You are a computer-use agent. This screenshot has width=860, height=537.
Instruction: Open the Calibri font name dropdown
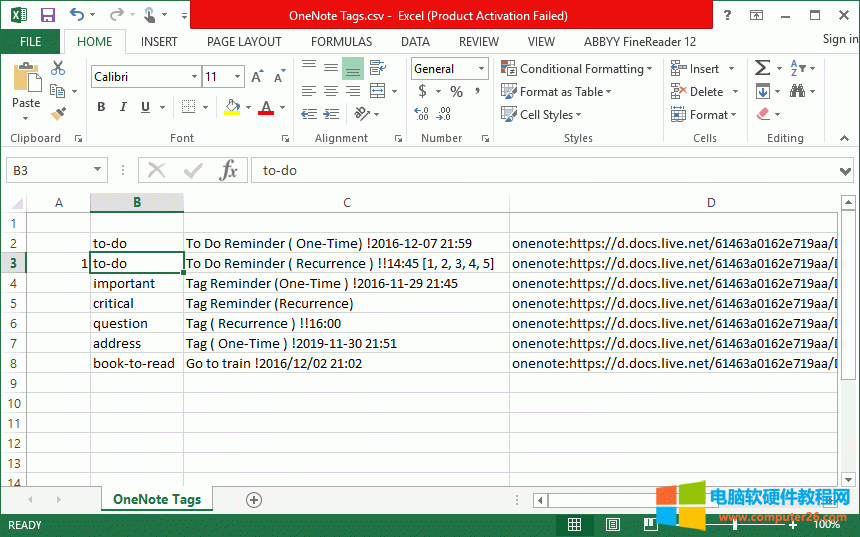point(194,77)
